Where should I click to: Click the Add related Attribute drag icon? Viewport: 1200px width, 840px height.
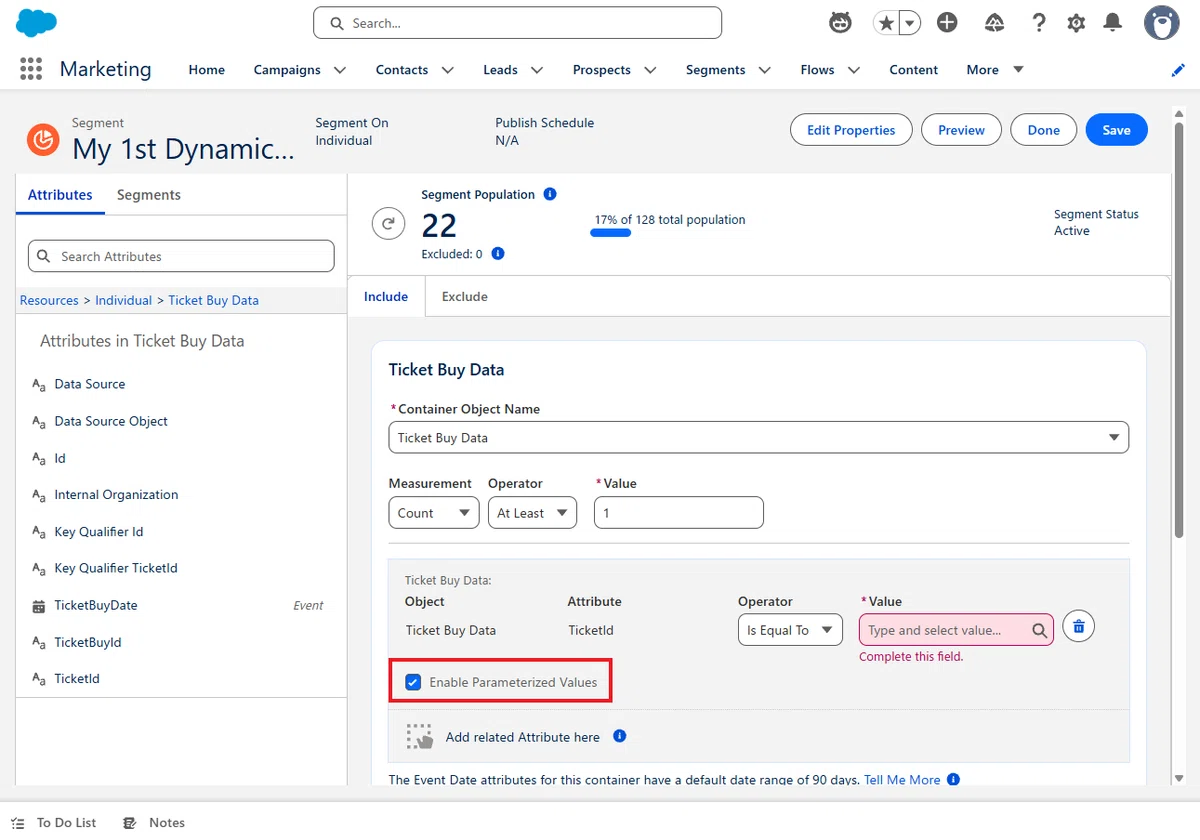tap(420, 737)
